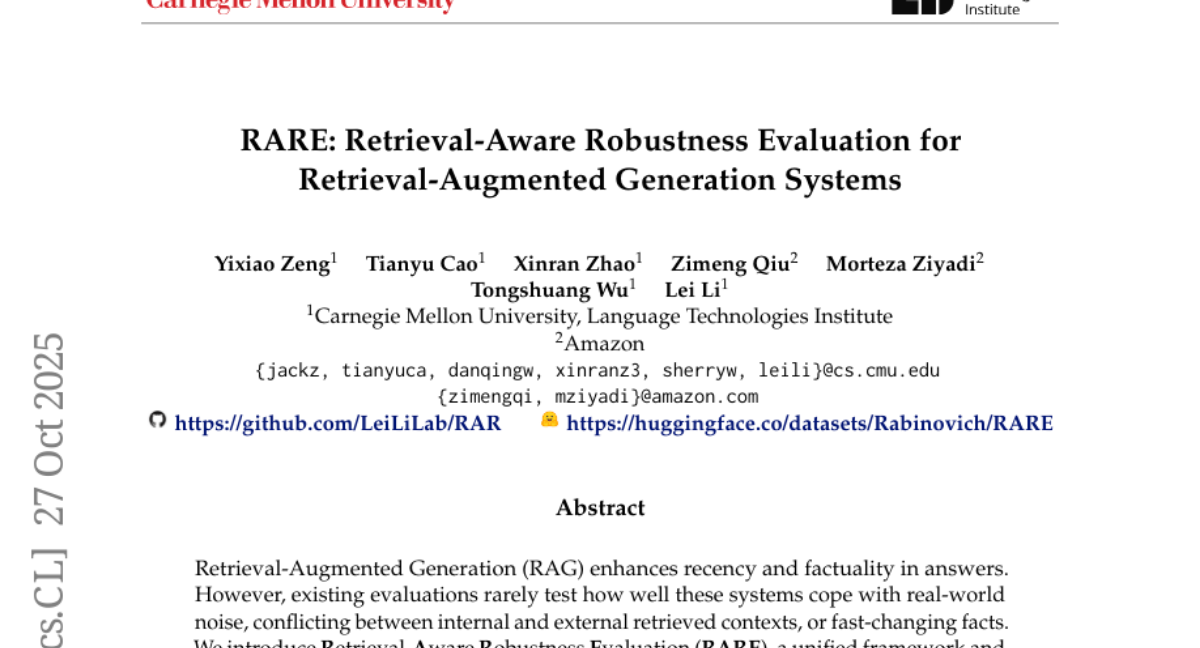Click the Hugging Face emoji icon

click(x=549, y=420)
